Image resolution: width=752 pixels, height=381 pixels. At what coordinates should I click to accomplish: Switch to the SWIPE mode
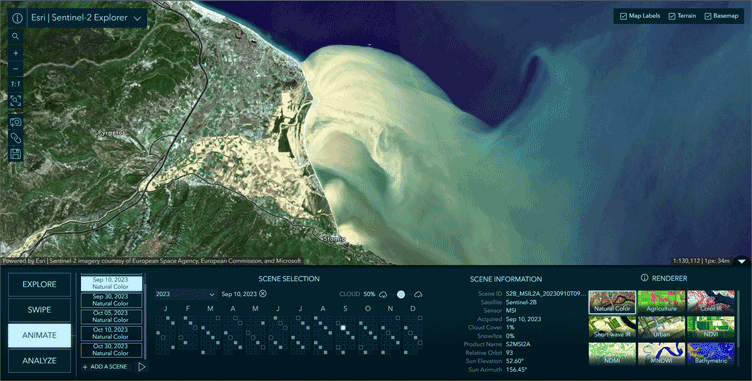pyautogui.click(x=39, y=310)
